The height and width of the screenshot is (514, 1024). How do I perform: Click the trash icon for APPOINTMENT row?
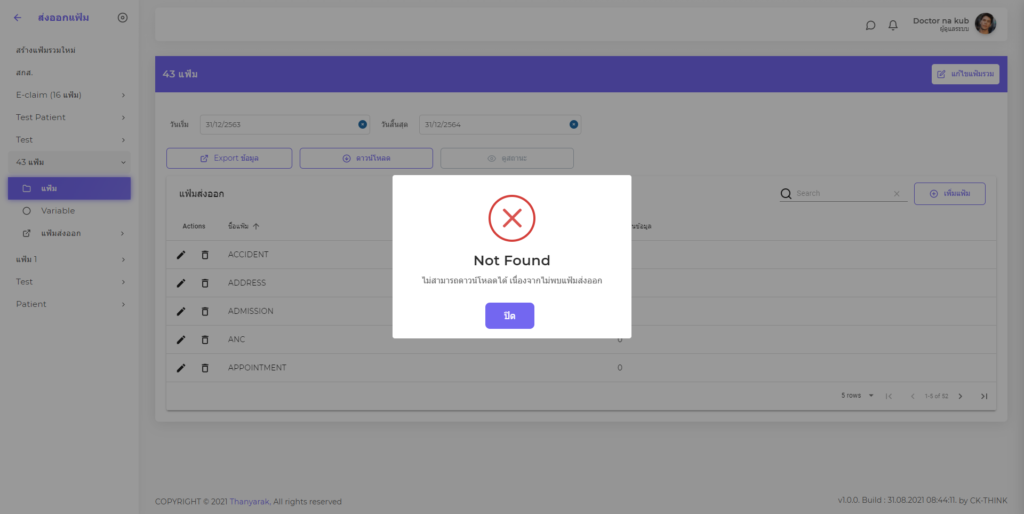205,368
